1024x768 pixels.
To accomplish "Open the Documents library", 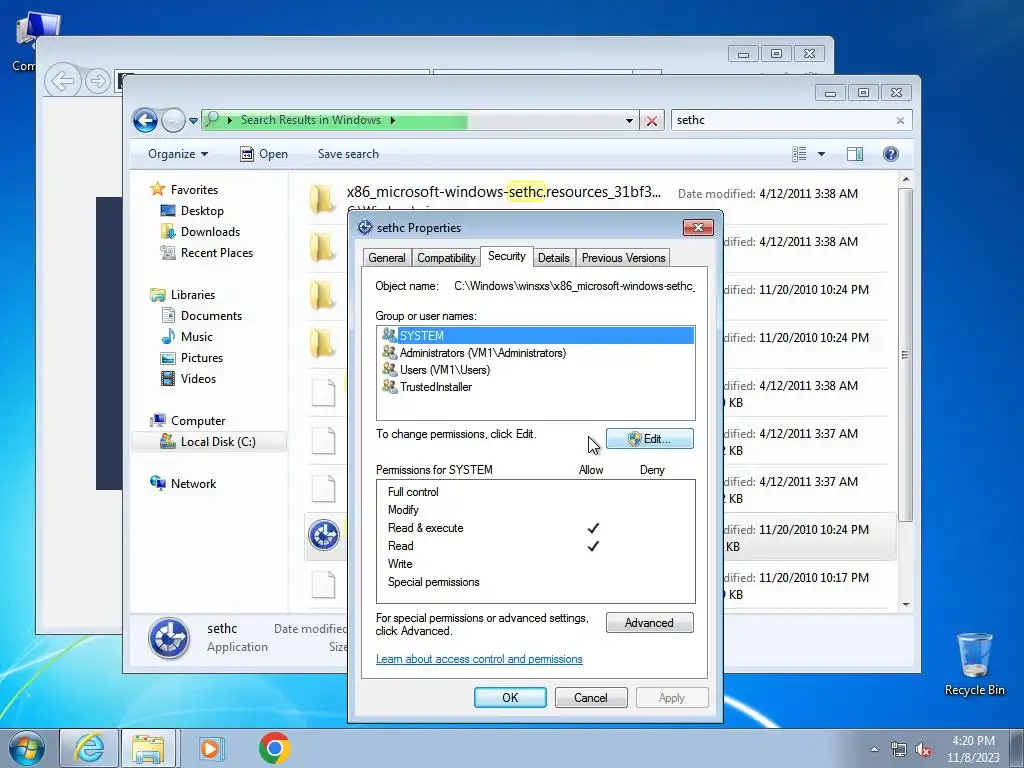I will point(202,315).
